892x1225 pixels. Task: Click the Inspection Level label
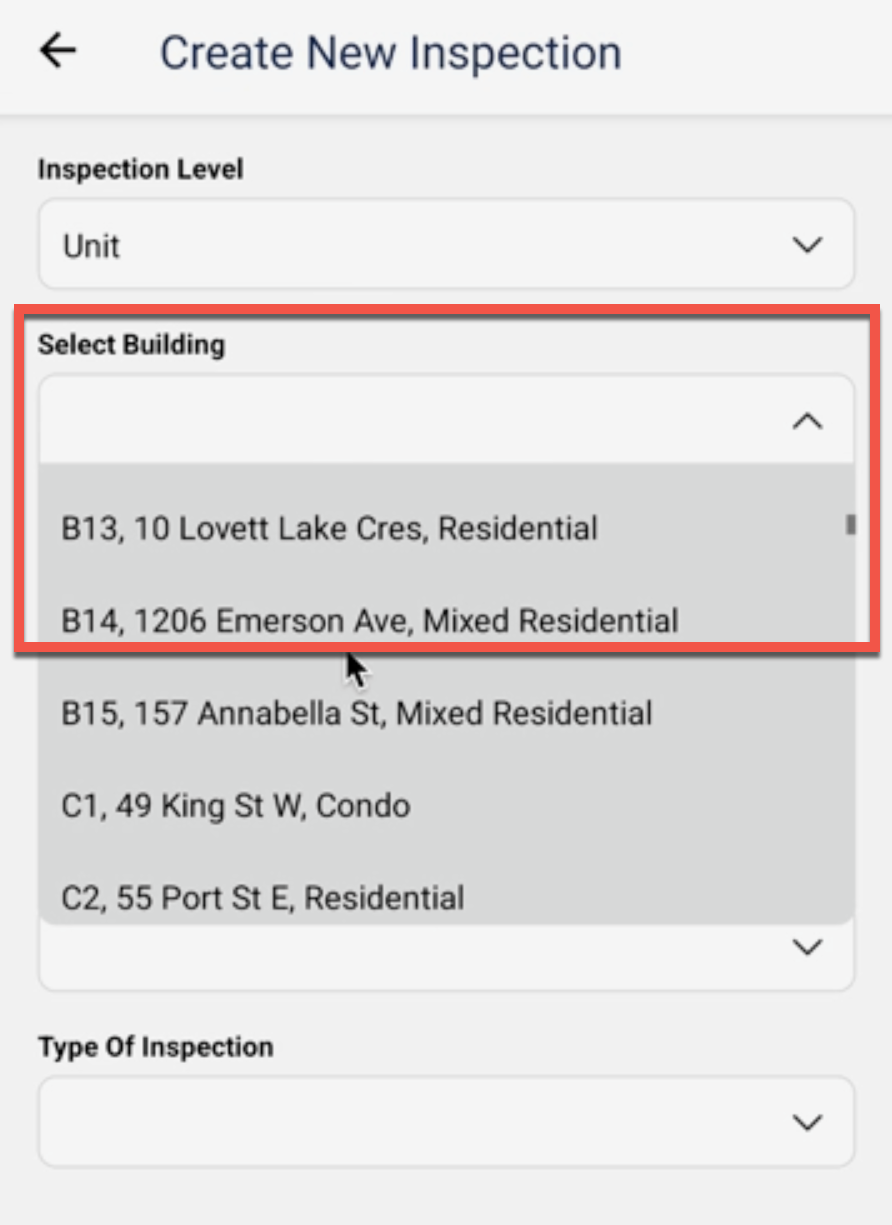point(141,169)
